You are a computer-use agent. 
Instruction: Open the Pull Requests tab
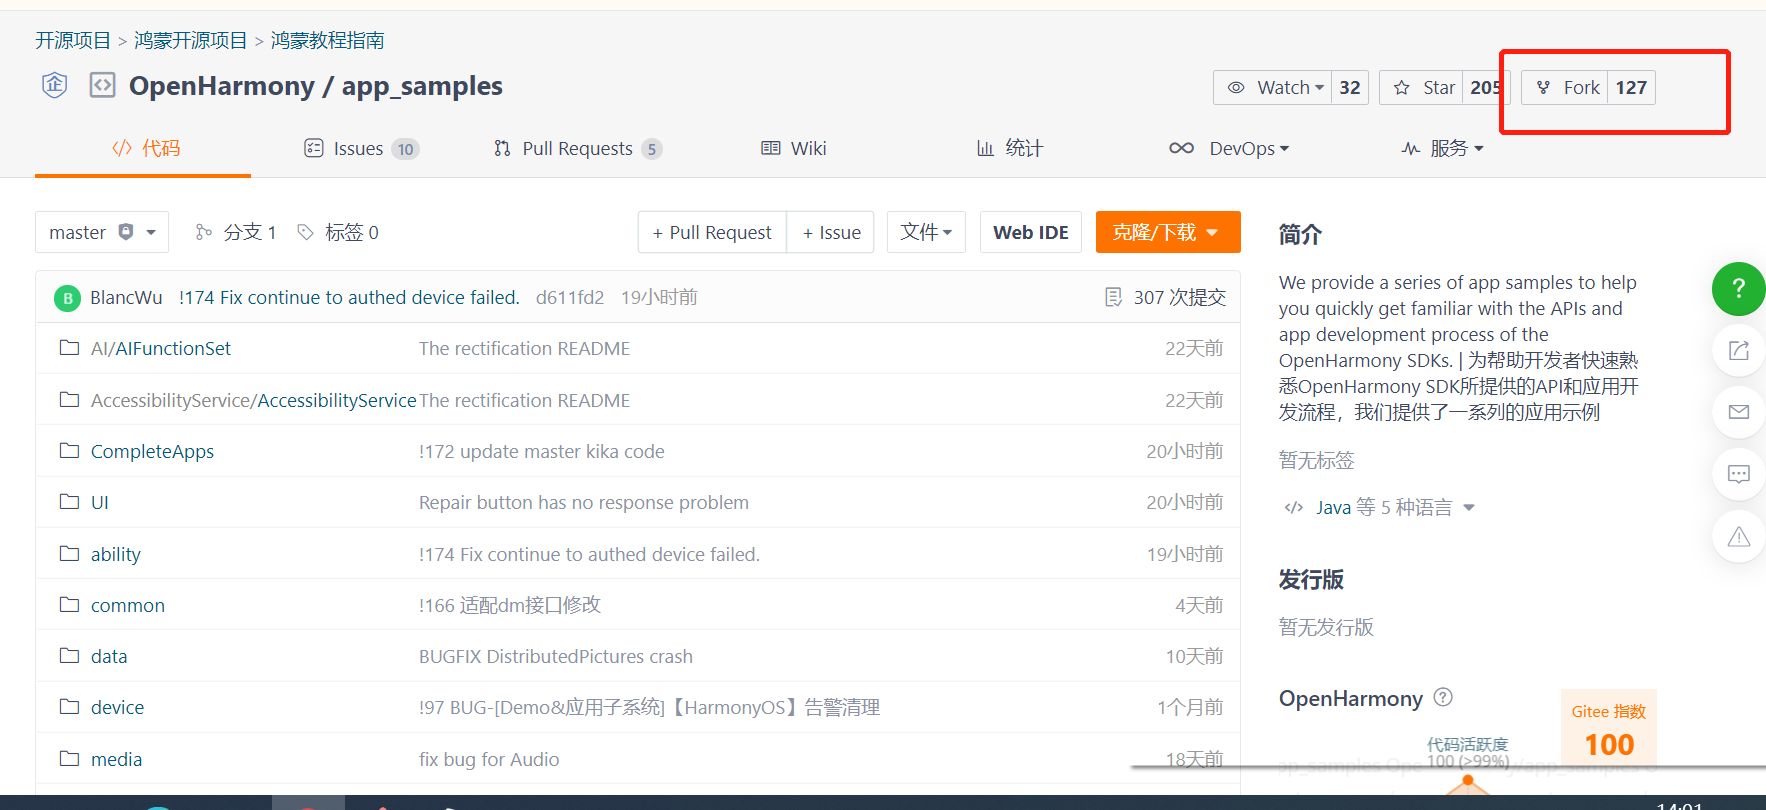[577, 148]
